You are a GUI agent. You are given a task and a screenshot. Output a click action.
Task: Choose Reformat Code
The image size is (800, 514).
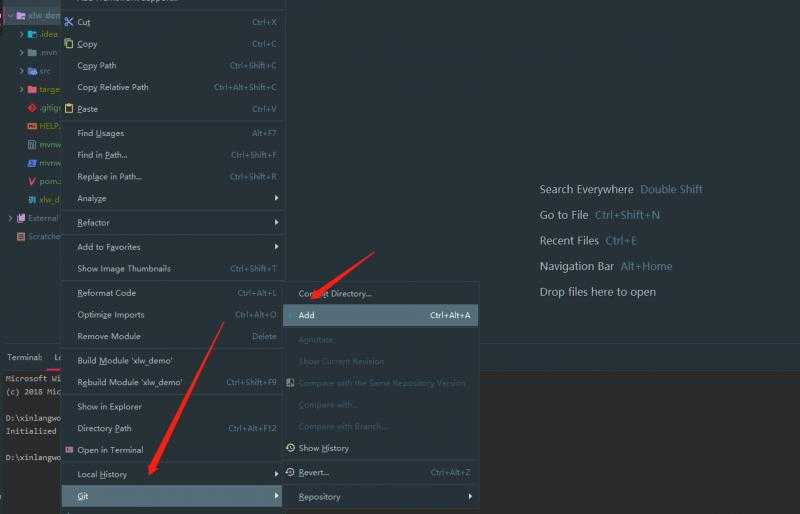pos(172,293)
